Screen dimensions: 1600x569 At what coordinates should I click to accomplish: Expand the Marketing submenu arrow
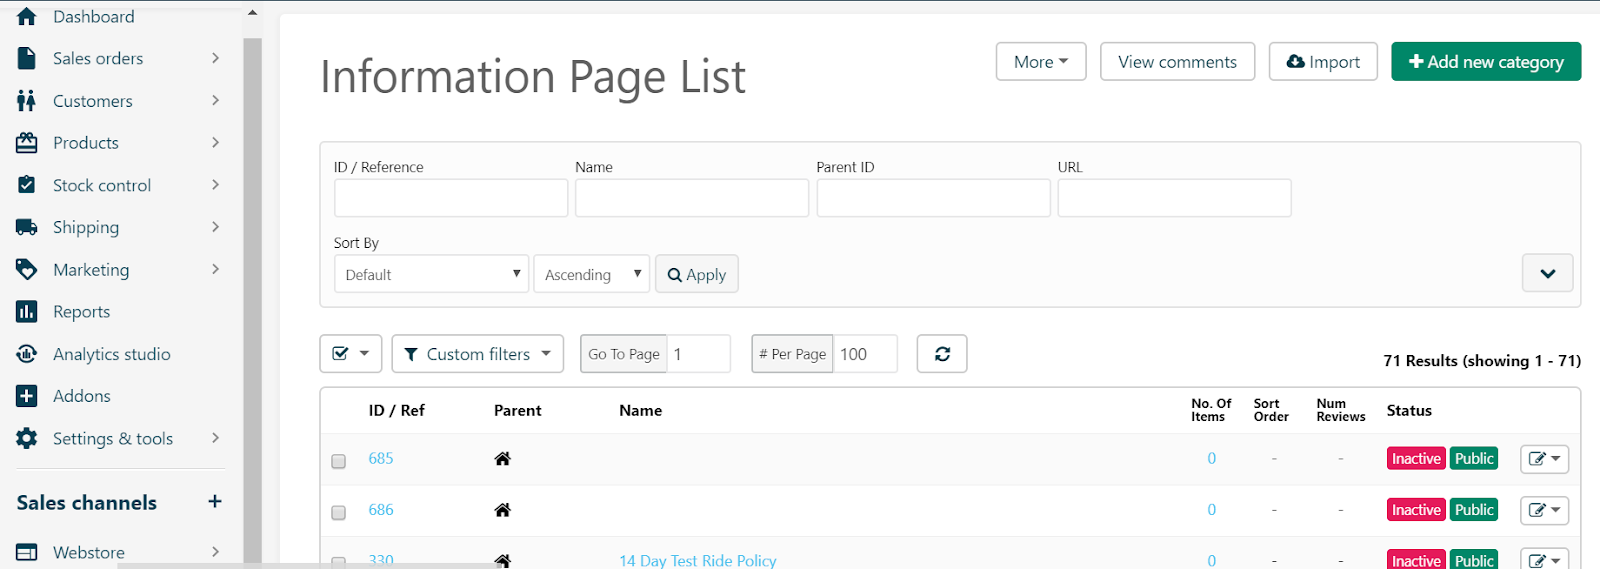coord(215,269)
